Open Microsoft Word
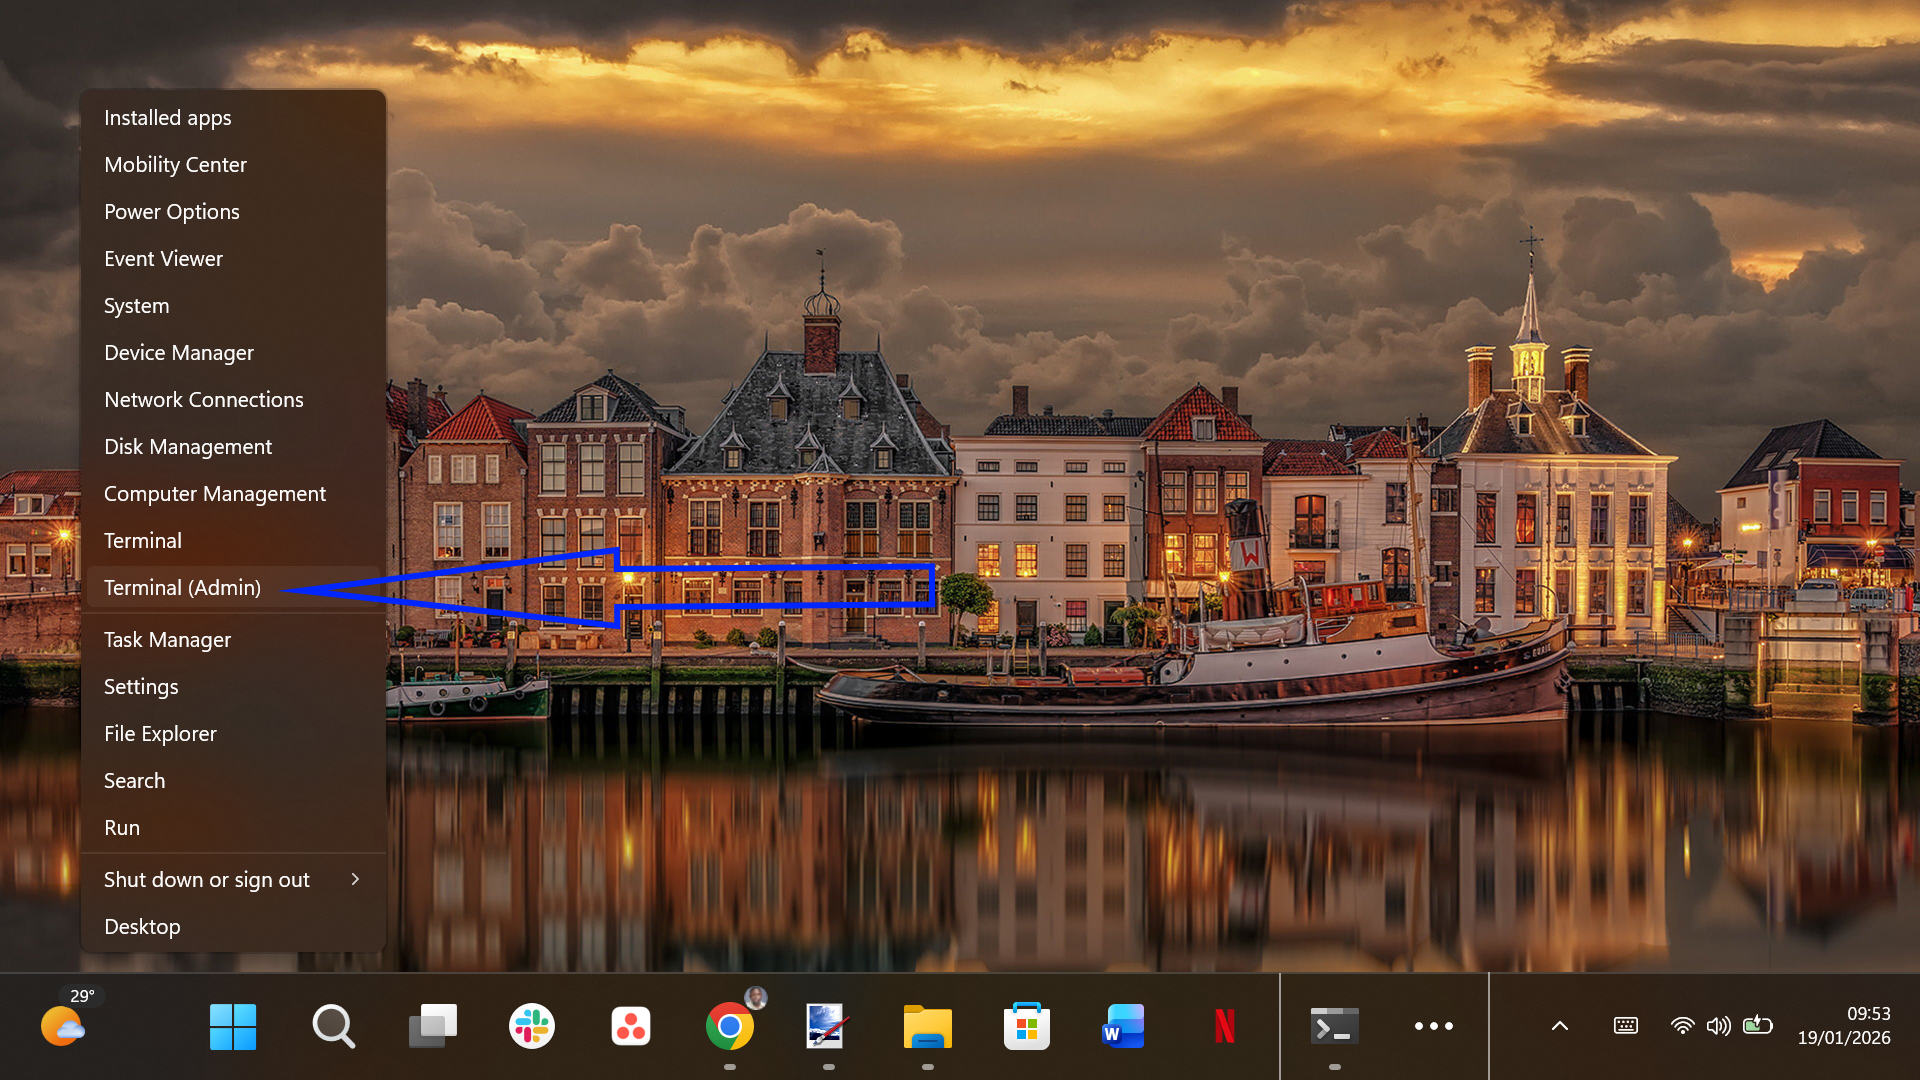Image resolution: width=1920 pixels, height=1080 pixels. 1123,1025
